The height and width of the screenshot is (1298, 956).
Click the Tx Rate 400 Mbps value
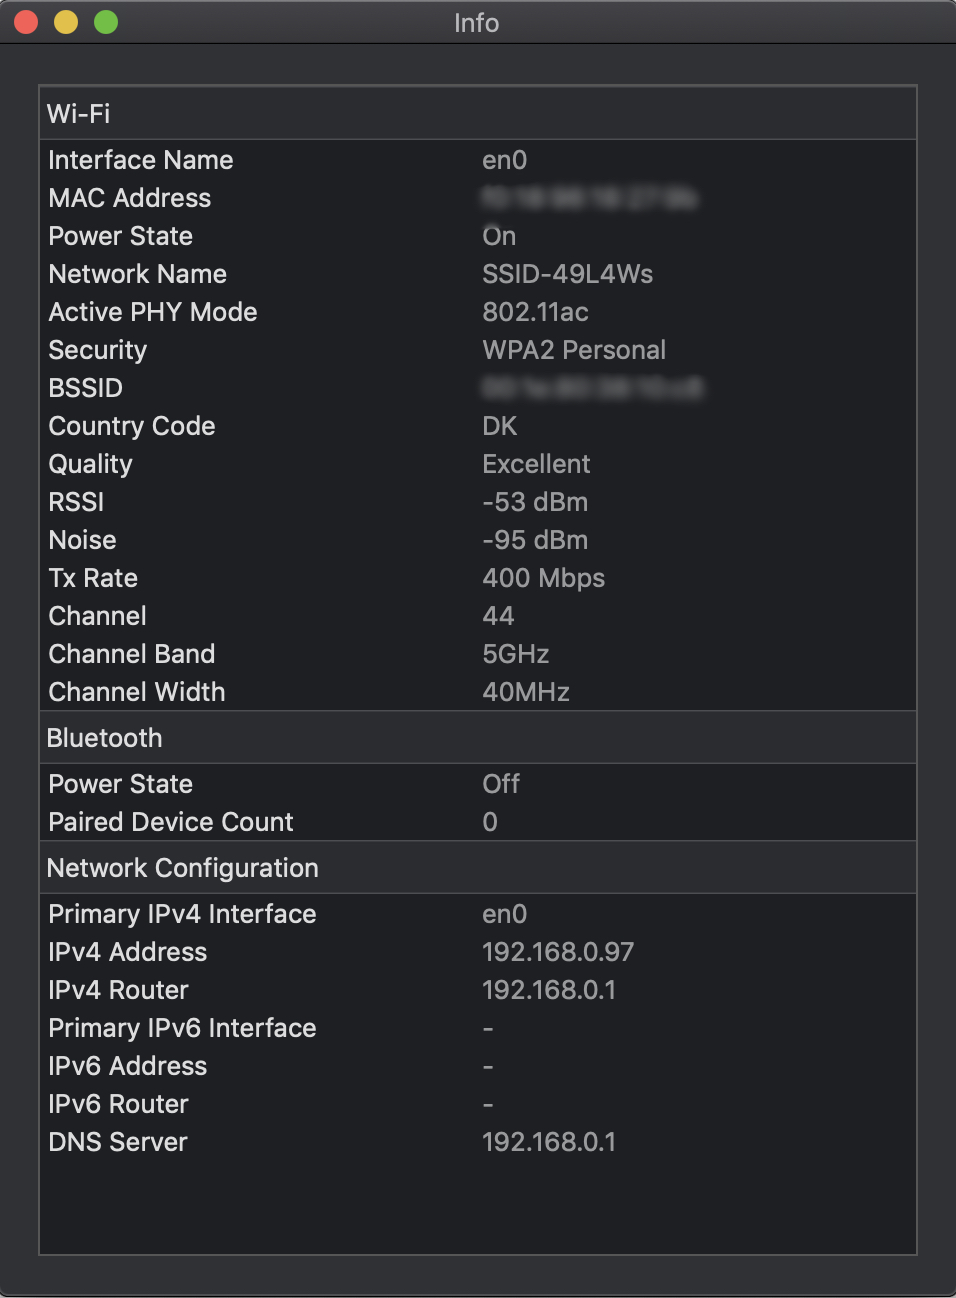pos(543,578)
